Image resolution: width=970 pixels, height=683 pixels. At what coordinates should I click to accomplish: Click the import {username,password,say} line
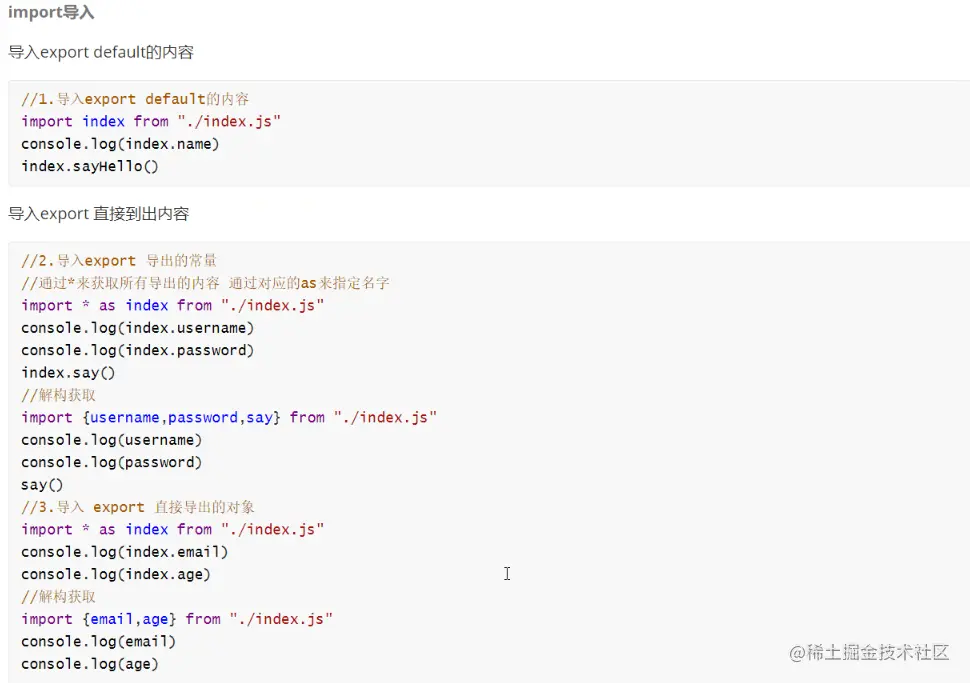(229, 418)
